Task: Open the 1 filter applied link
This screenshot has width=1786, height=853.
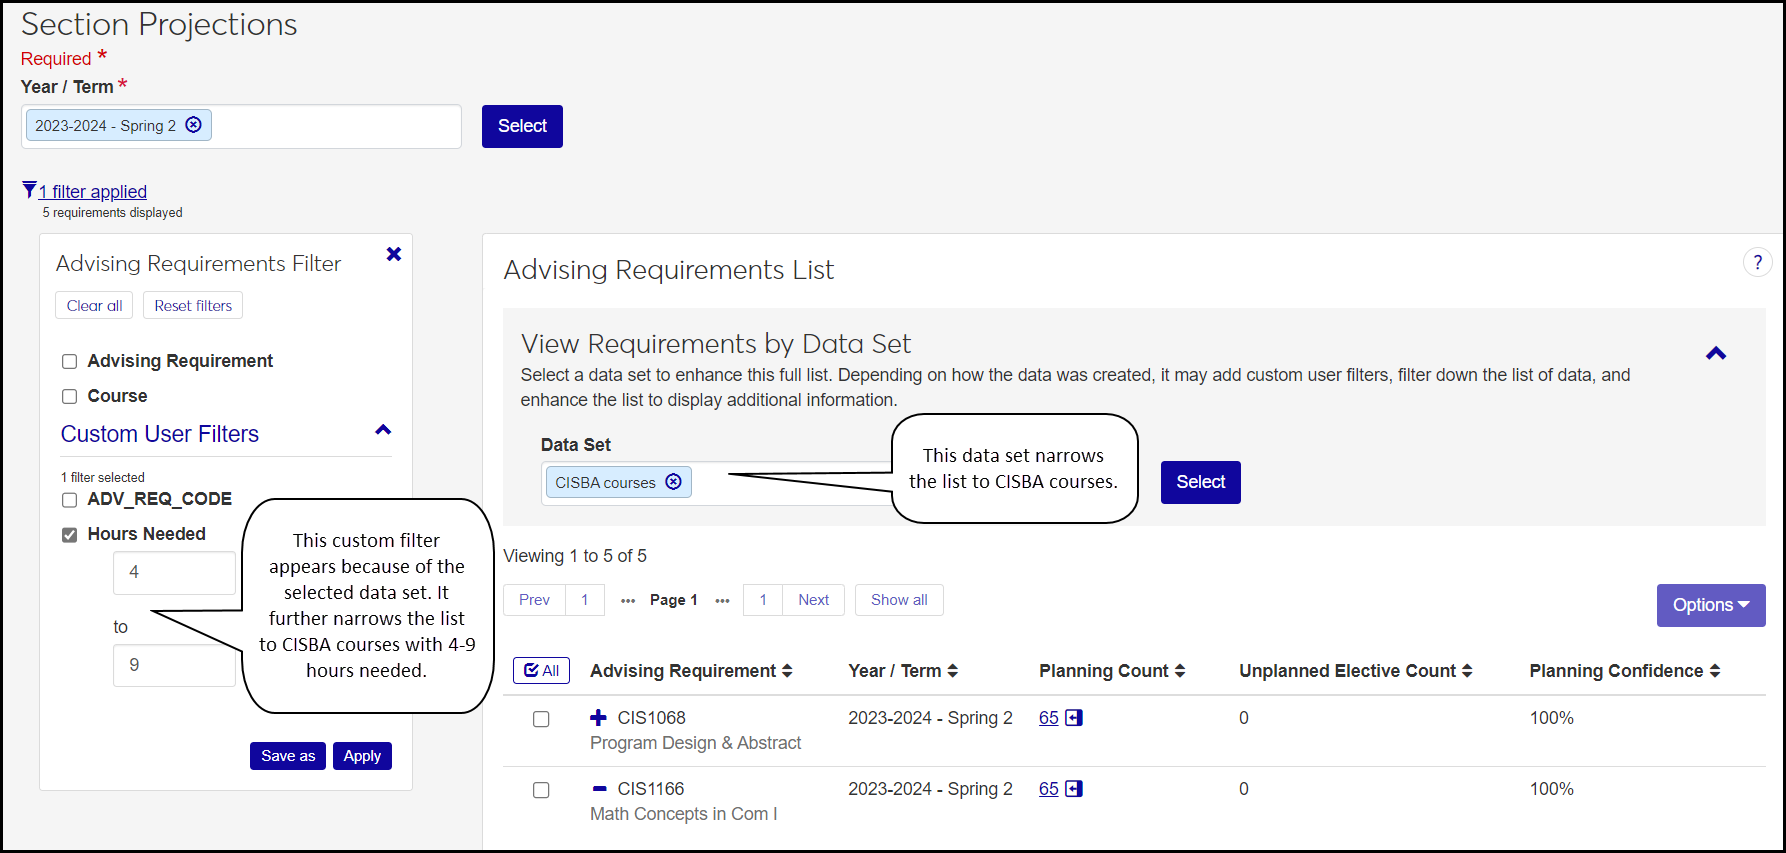Action: [x=93, y=192]
